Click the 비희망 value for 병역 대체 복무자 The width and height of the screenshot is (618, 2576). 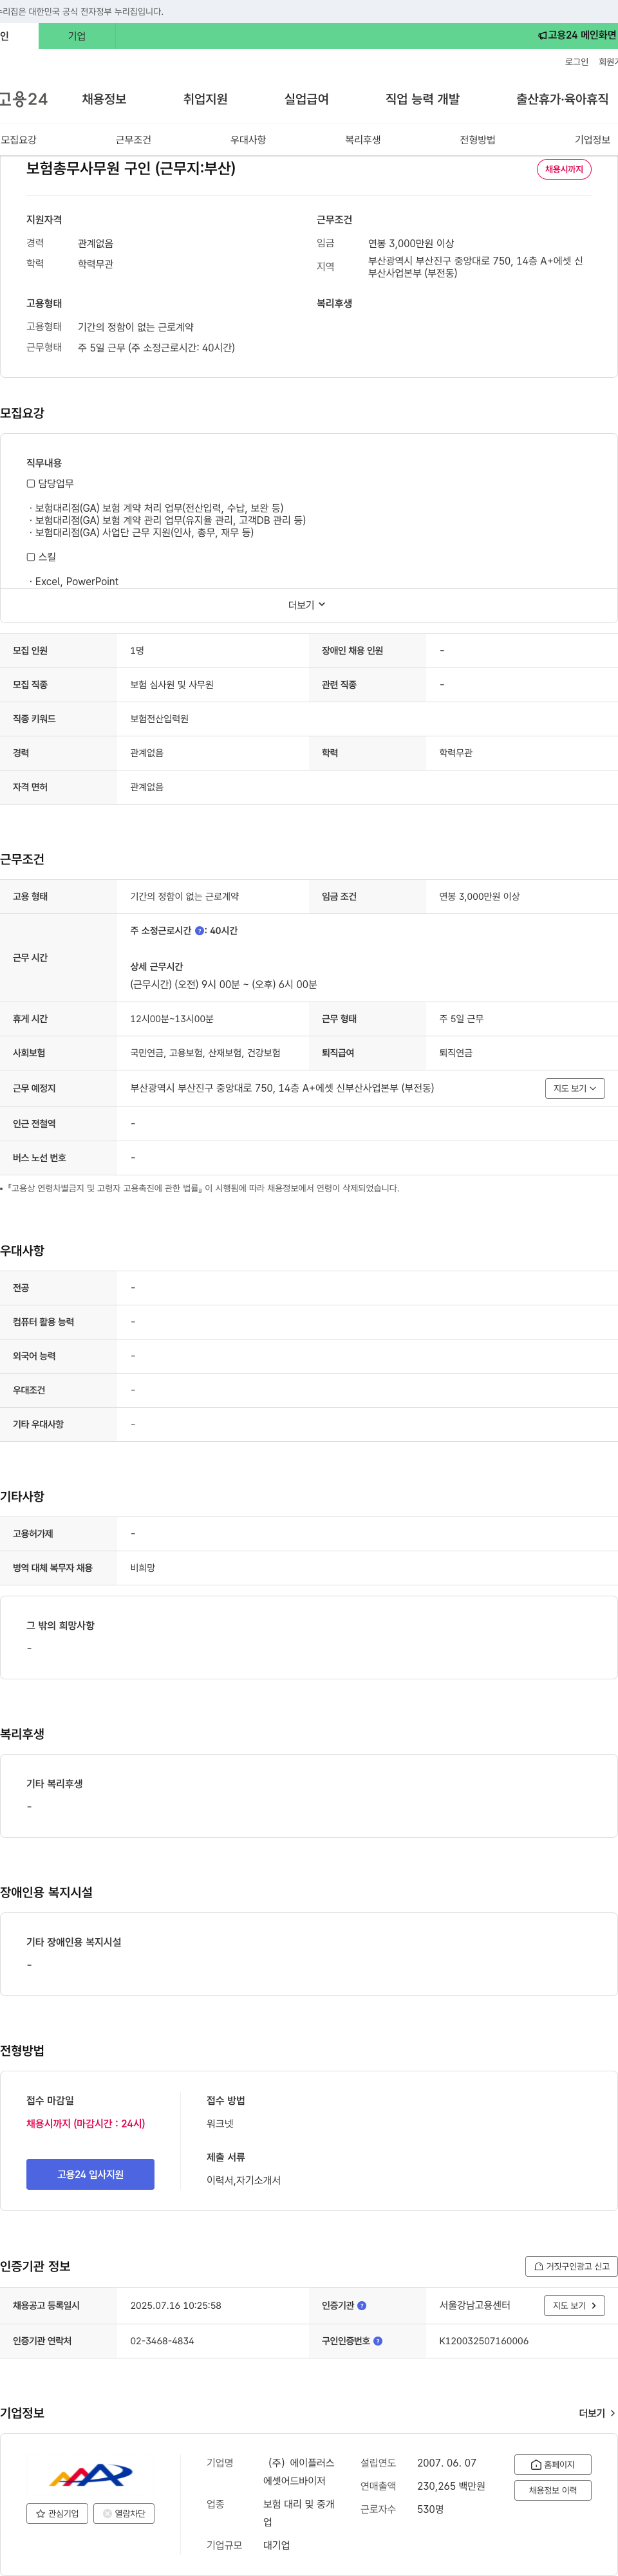tap(143, 1568)
